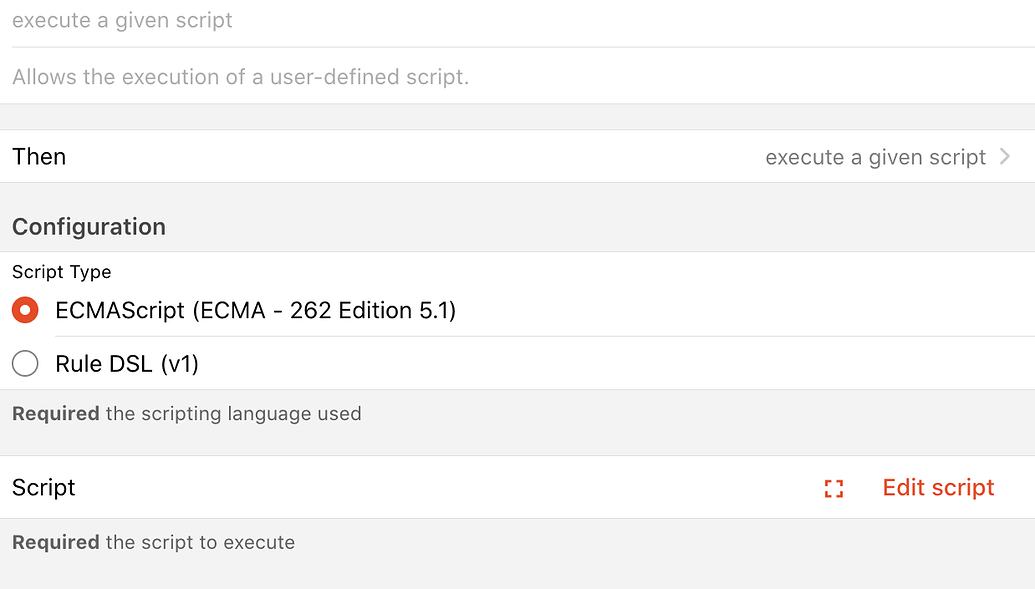The width and height of the screenshot is (1035, 589).
Task: Click bold "Required" before "the scripting language used"
Action: [55, 413]
